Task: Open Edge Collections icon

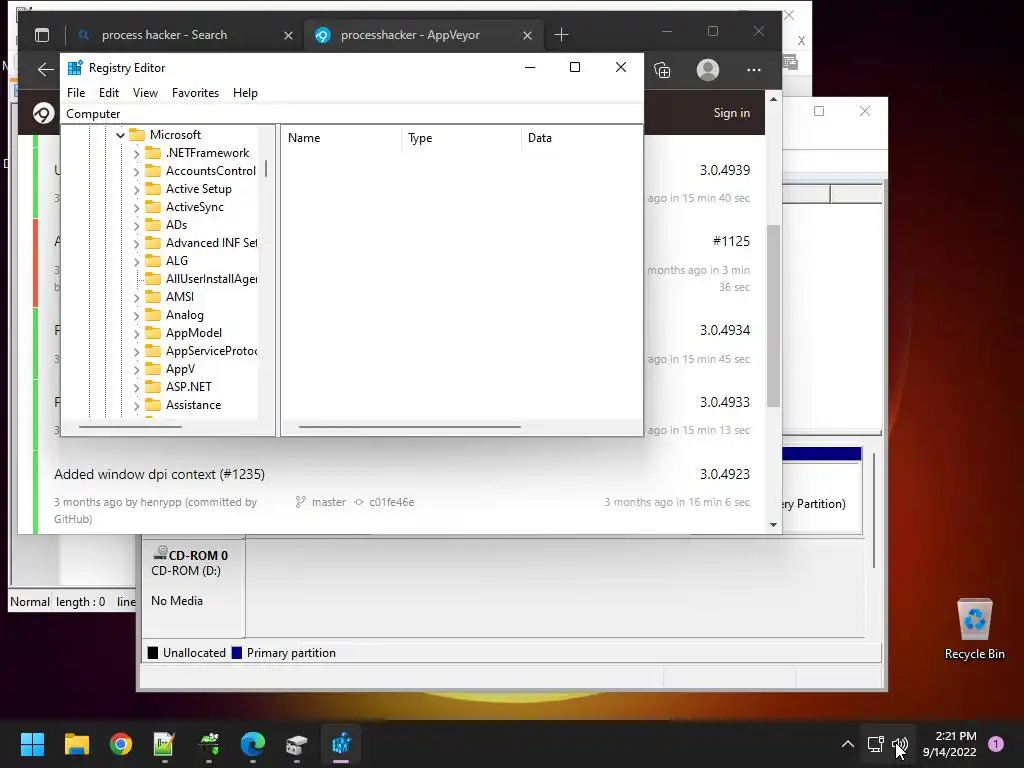Action: (x=662, y=70)
